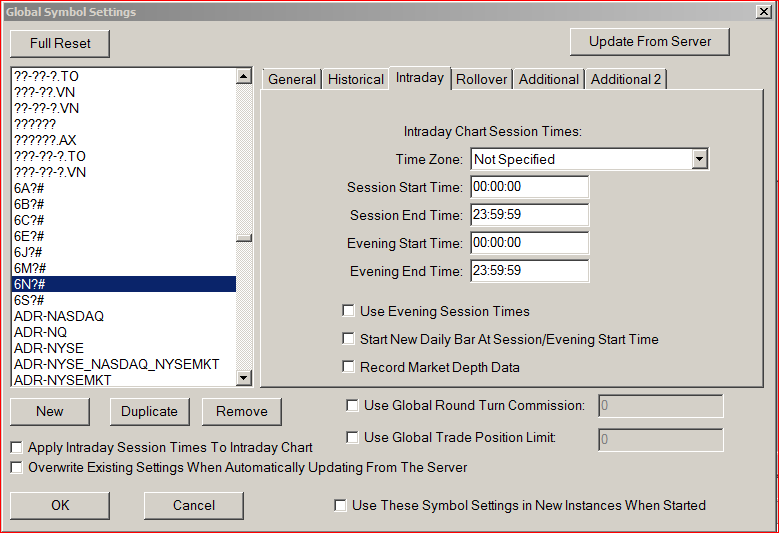Click symbol list scroll up arrow

click(243, 76)
